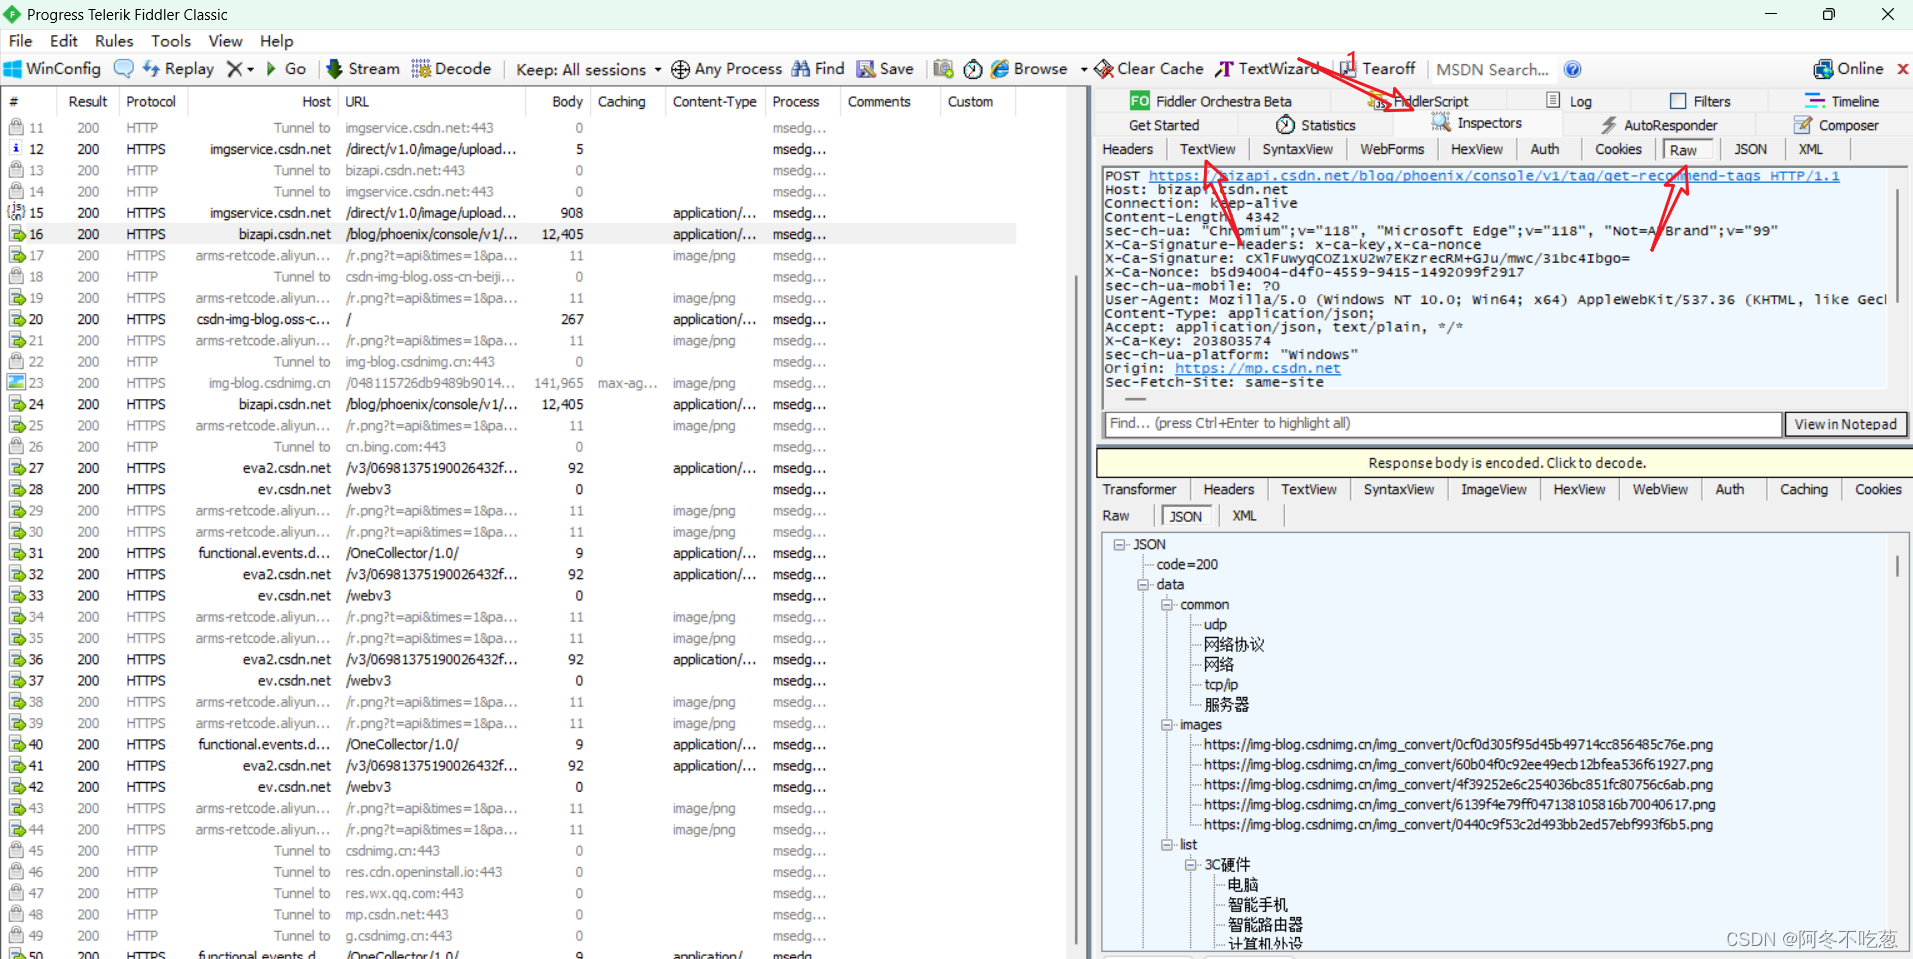The width and height of the screenshot is (1913, 959).
Task: Toggle Decode in the toolbar
Action: click(451, 69)
